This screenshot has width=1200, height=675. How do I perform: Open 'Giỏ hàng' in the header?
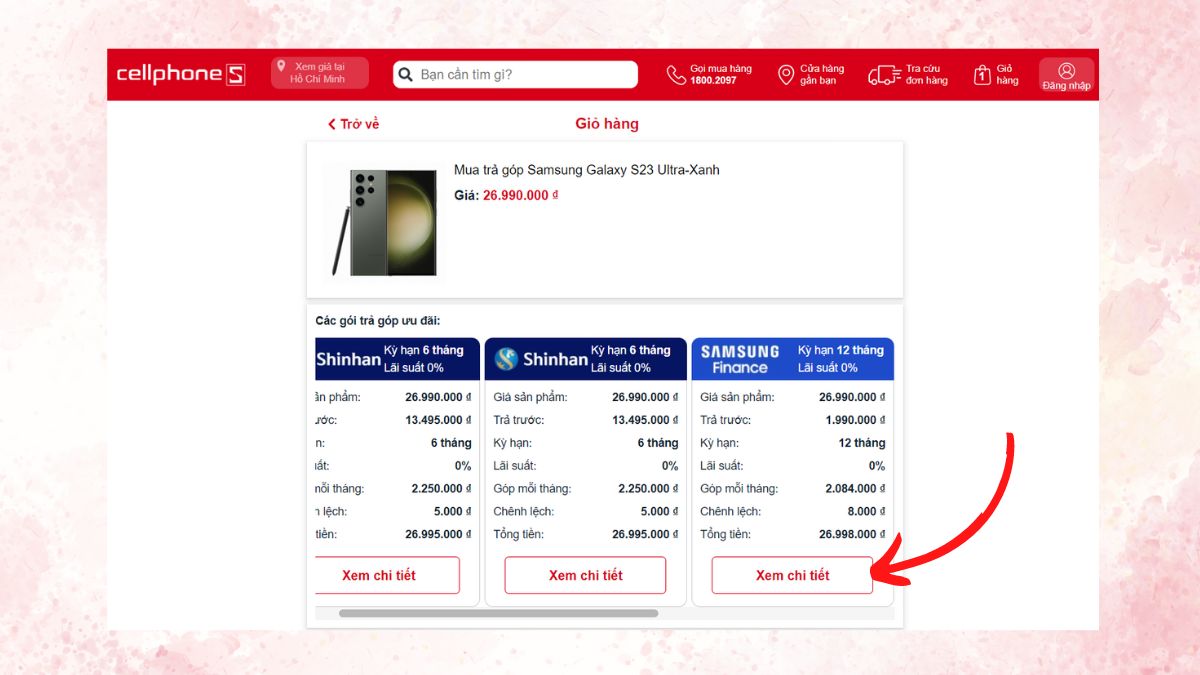[x=997, y=74]
